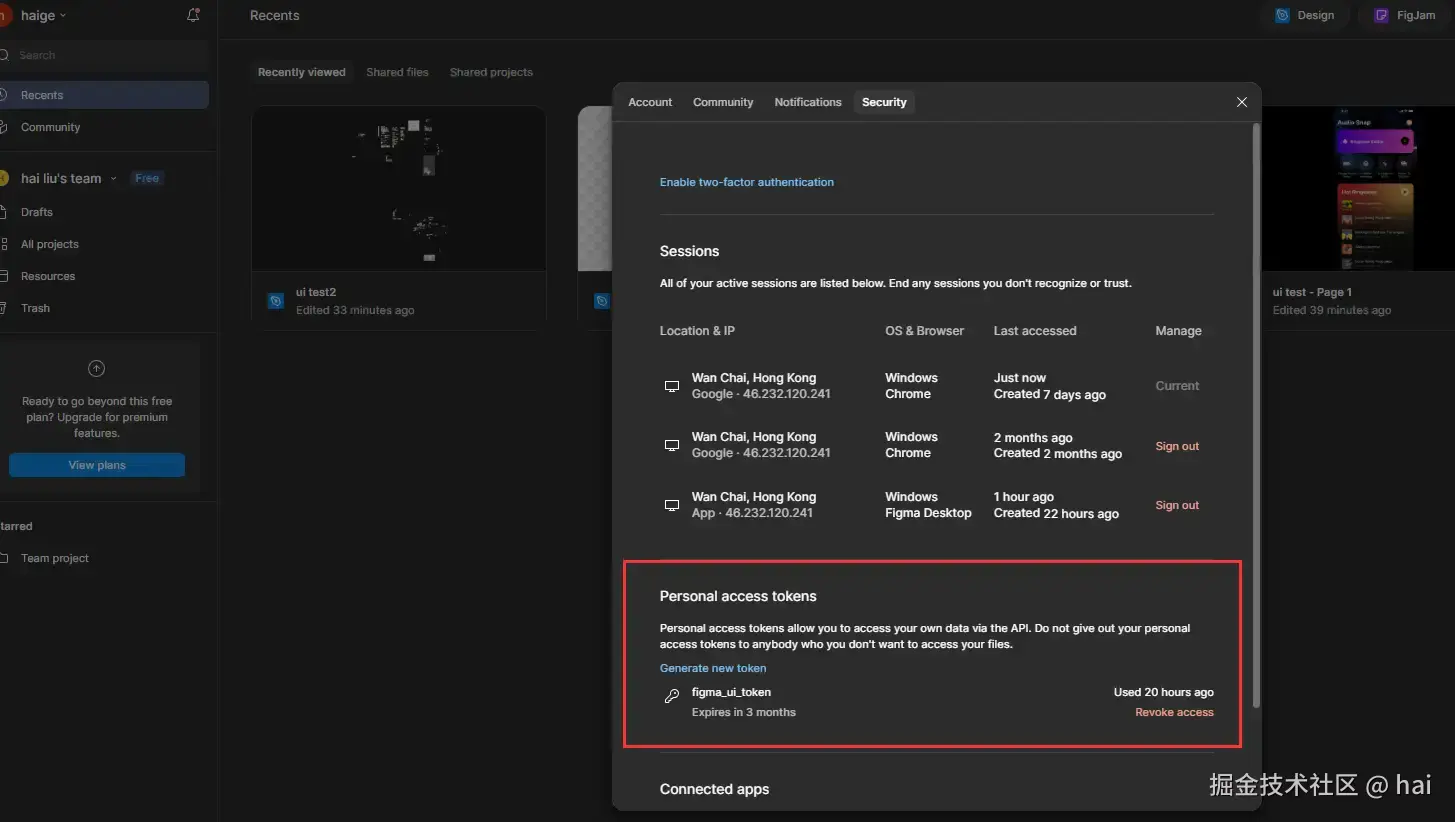
Task: Revoke access for figma_ui_token
Action: pos(1174,712)
